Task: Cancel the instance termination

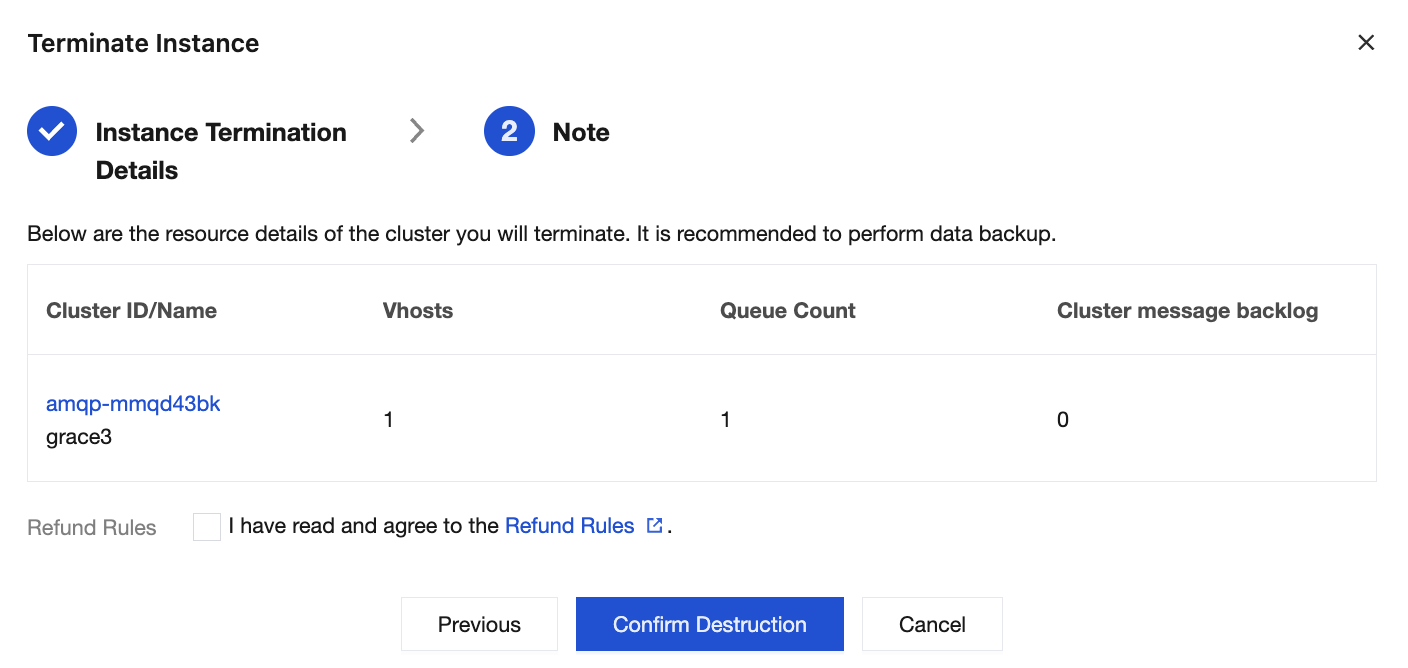Action: click(x=931, y=624)
